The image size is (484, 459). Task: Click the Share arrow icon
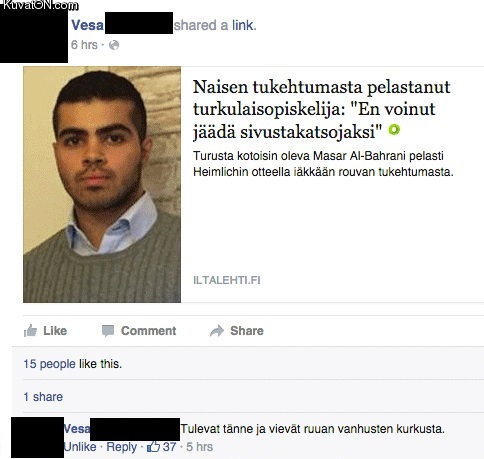(x=217, y=331)
